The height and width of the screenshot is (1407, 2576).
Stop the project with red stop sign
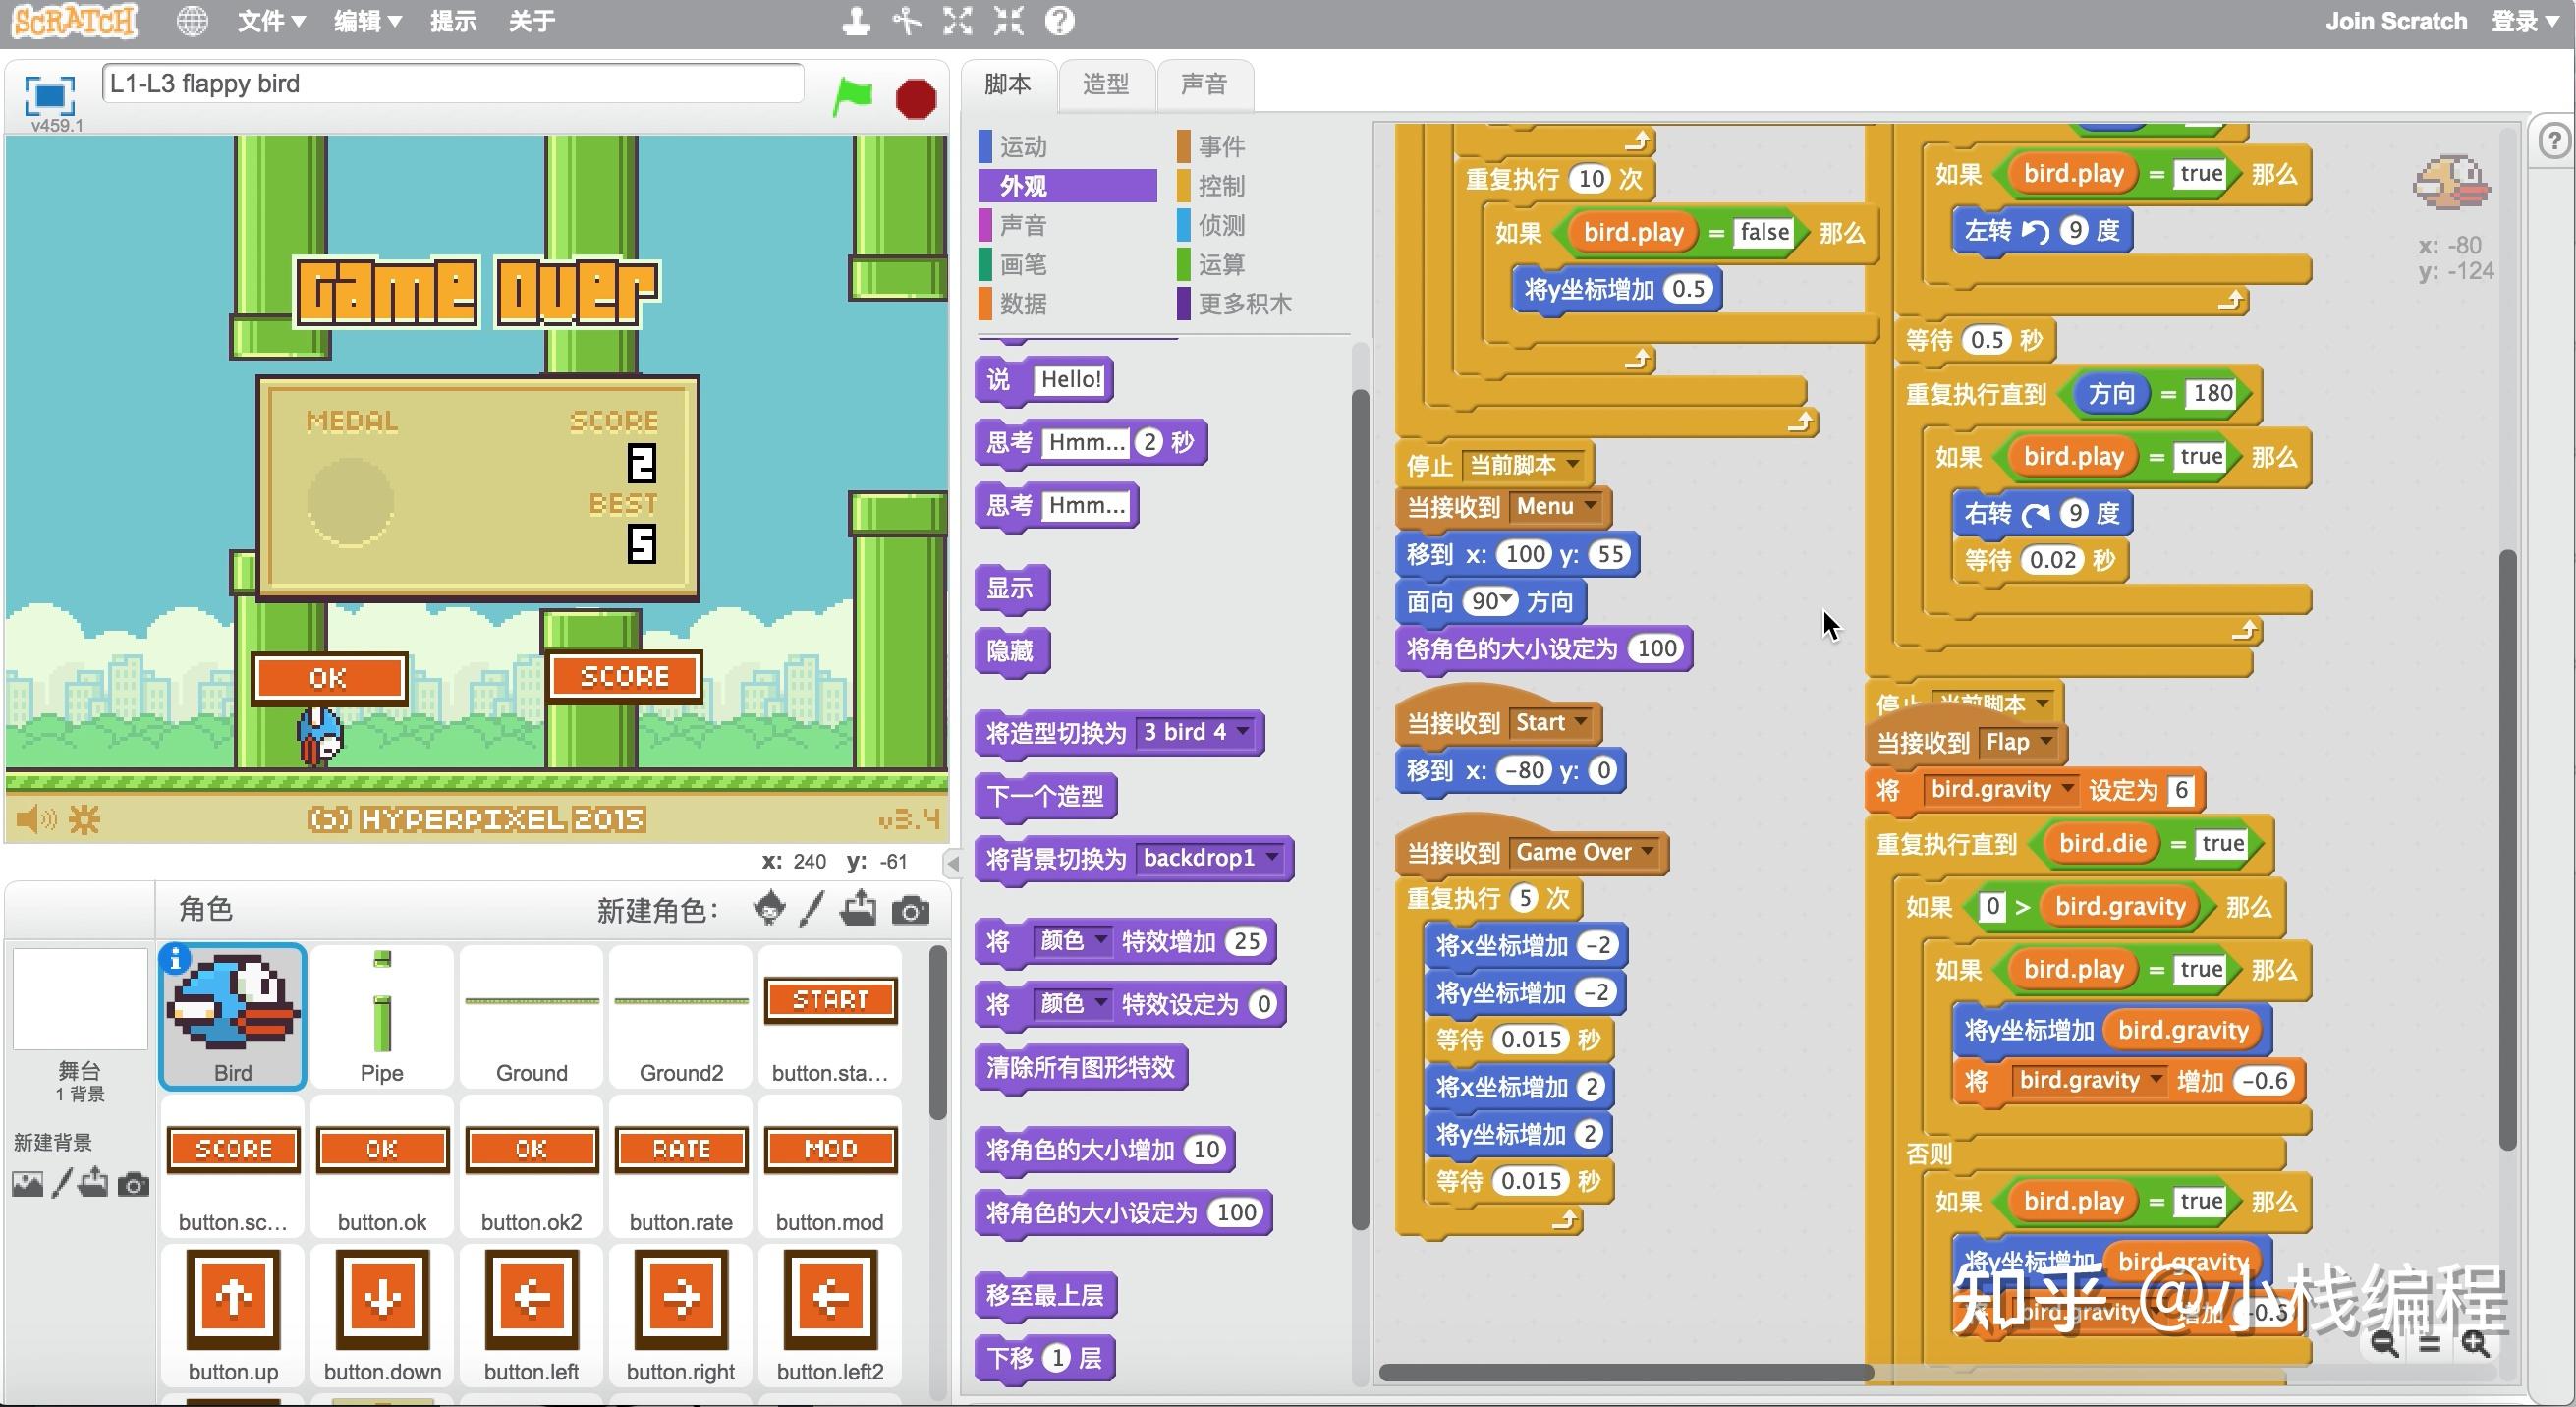[x=916, y=99]
